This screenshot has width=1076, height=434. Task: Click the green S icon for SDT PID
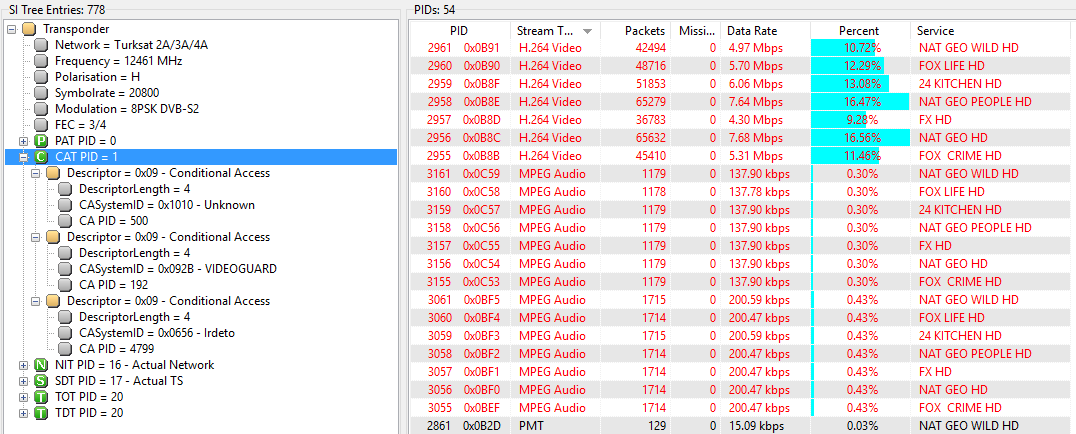point(41,381)
